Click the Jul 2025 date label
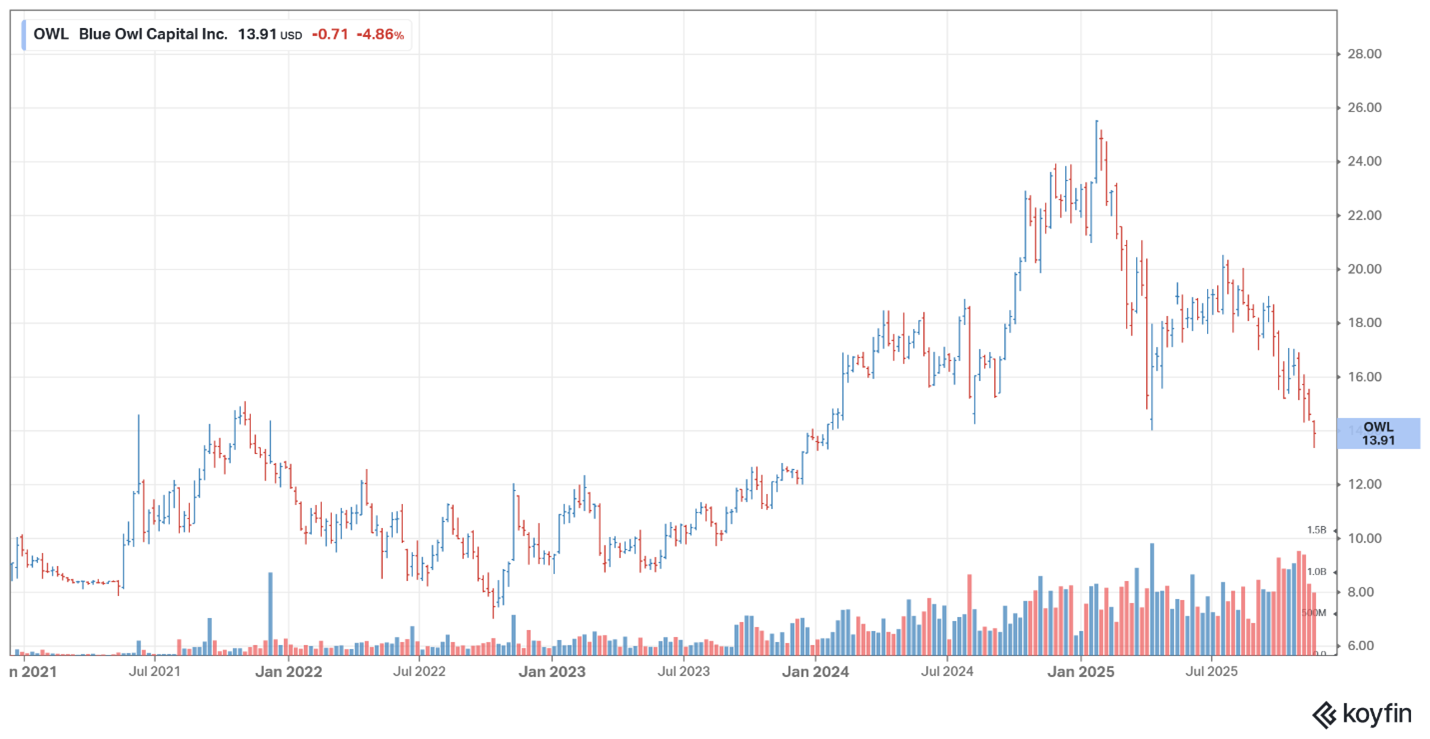 point(1211,672)
